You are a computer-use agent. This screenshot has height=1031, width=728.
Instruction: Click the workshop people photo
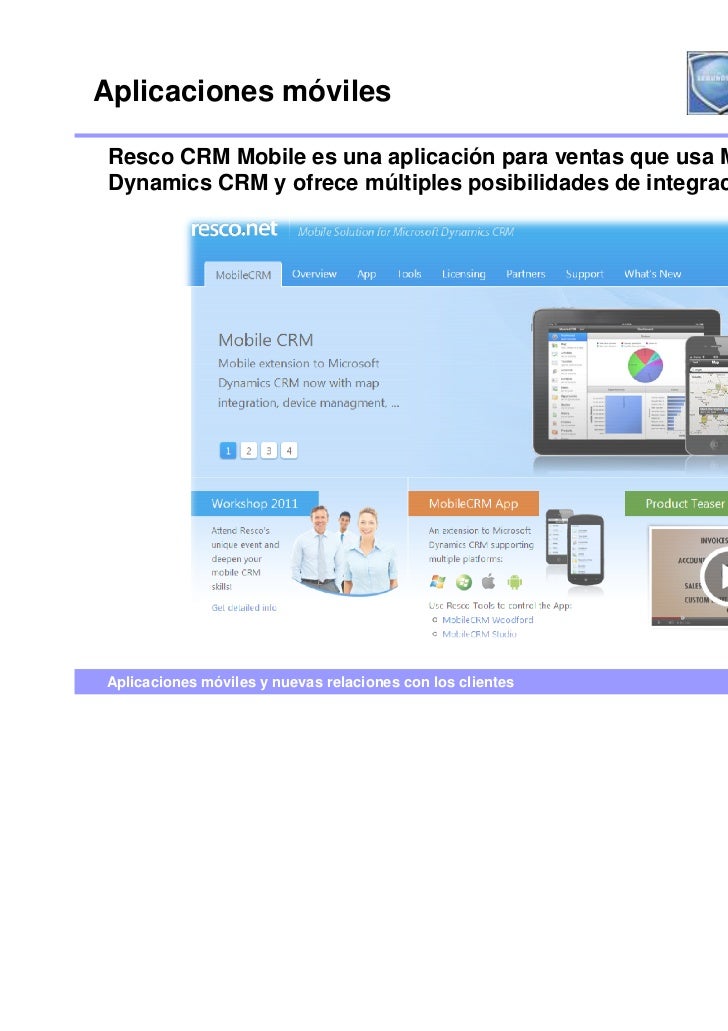[x=345, y=550]
